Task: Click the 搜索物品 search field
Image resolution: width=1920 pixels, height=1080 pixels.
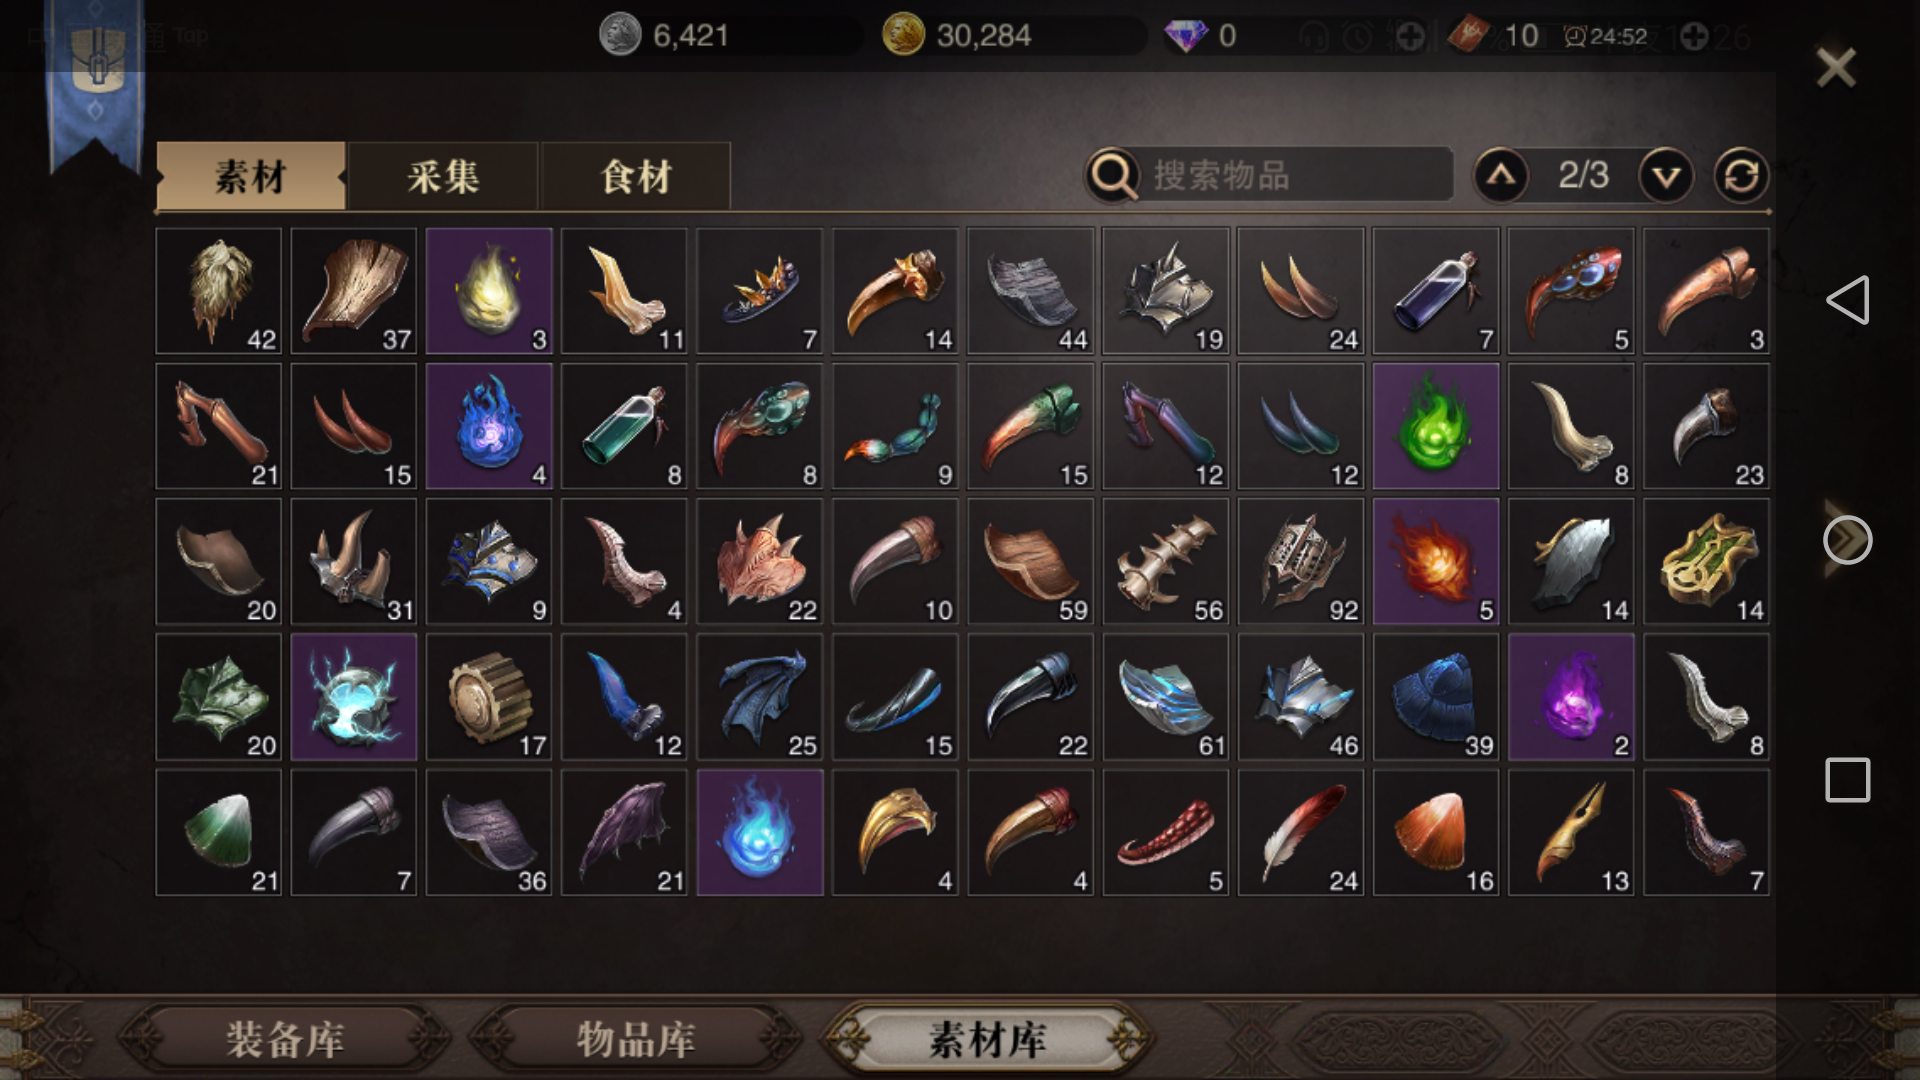Action: [1270, 175]
